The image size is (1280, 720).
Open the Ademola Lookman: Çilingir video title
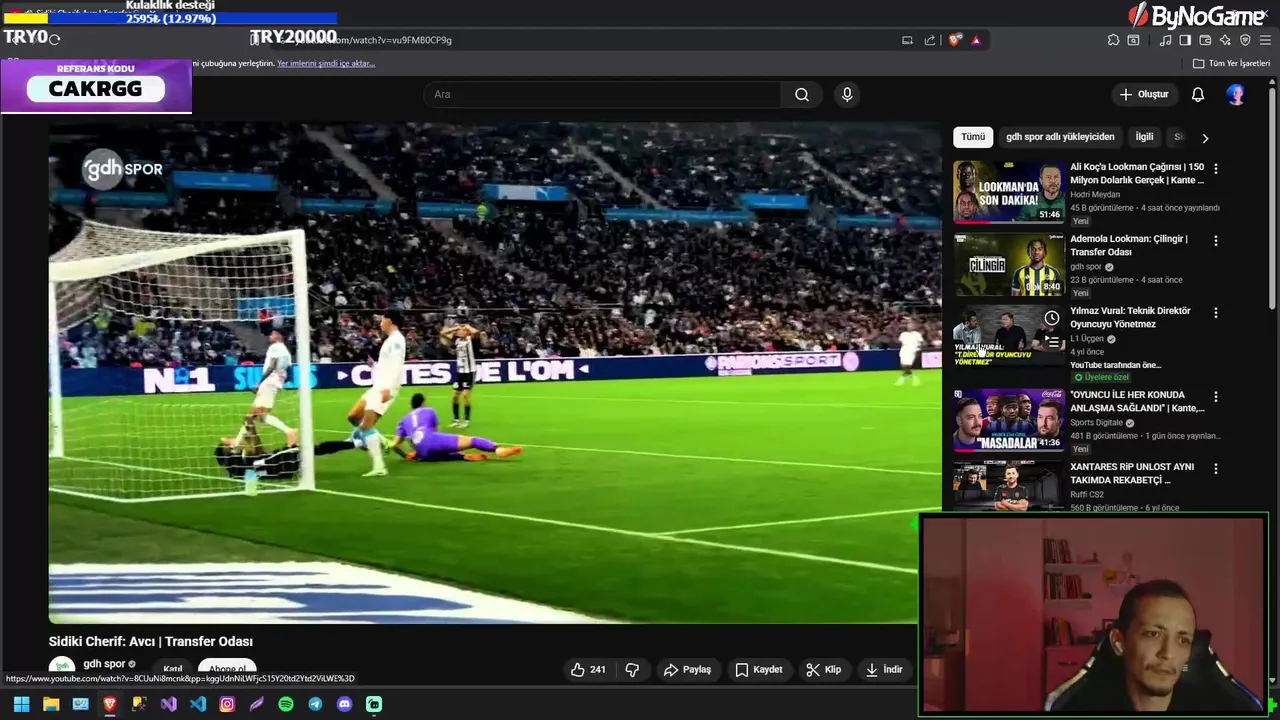coord(1128,245)
